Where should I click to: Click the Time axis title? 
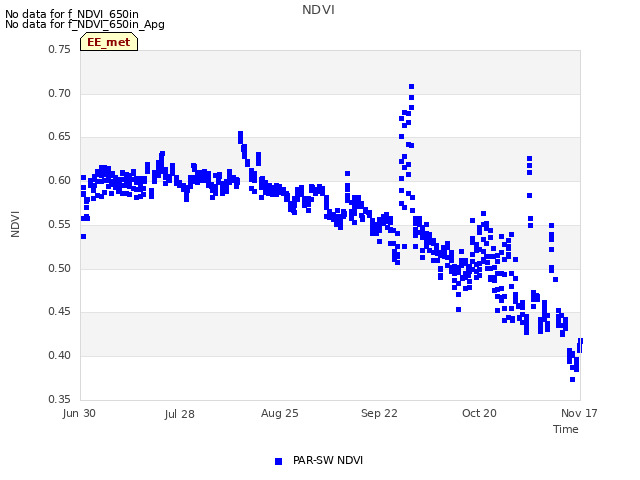pyautogui.click(x=566, y=429)
